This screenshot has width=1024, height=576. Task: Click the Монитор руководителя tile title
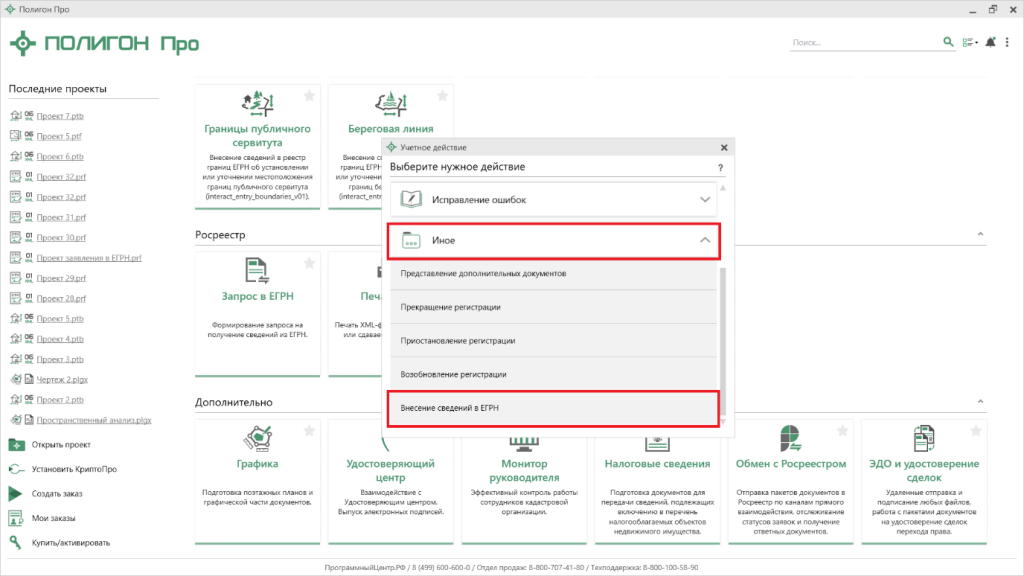524,470
